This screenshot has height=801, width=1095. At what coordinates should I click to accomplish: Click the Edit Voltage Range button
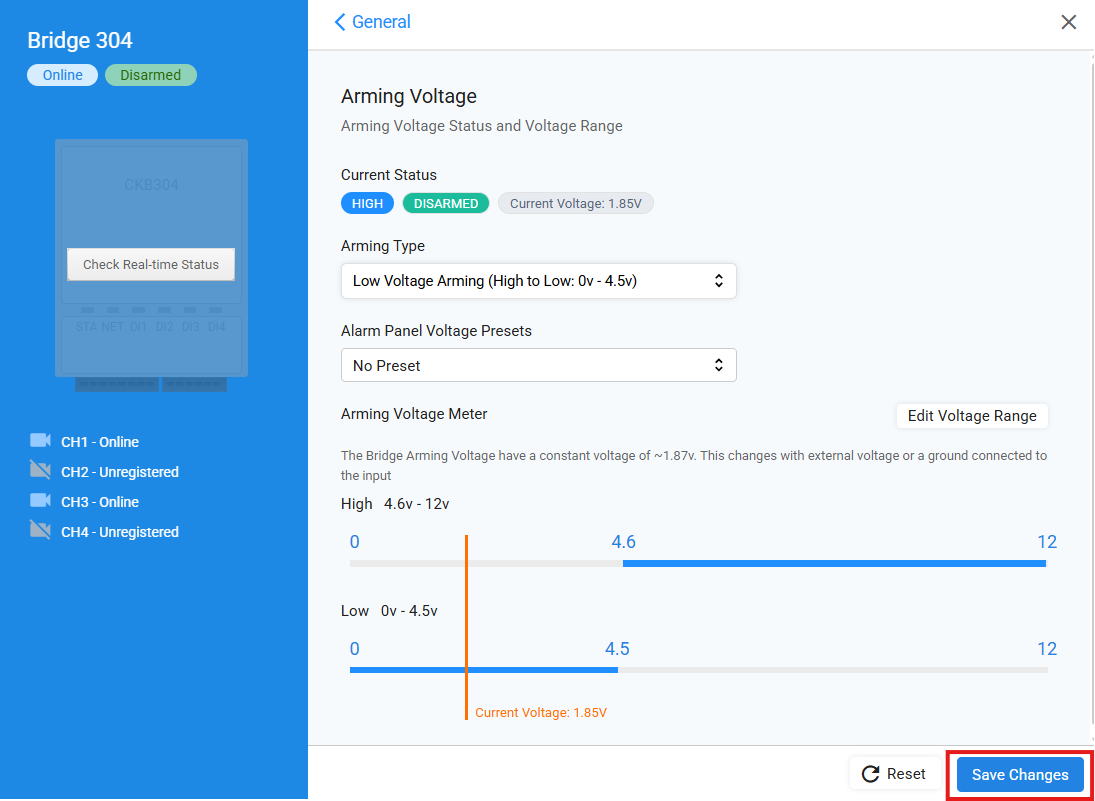coord(972,416)
